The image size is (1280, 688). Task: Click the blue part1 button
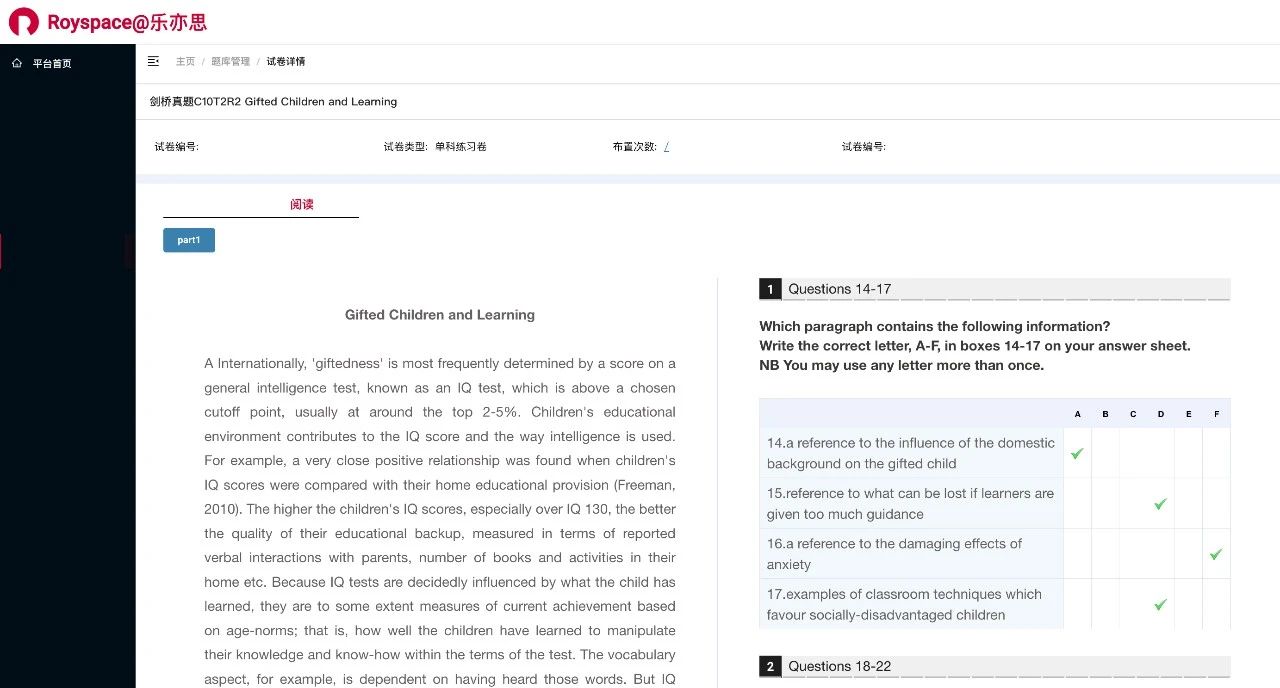pos(189,240)
